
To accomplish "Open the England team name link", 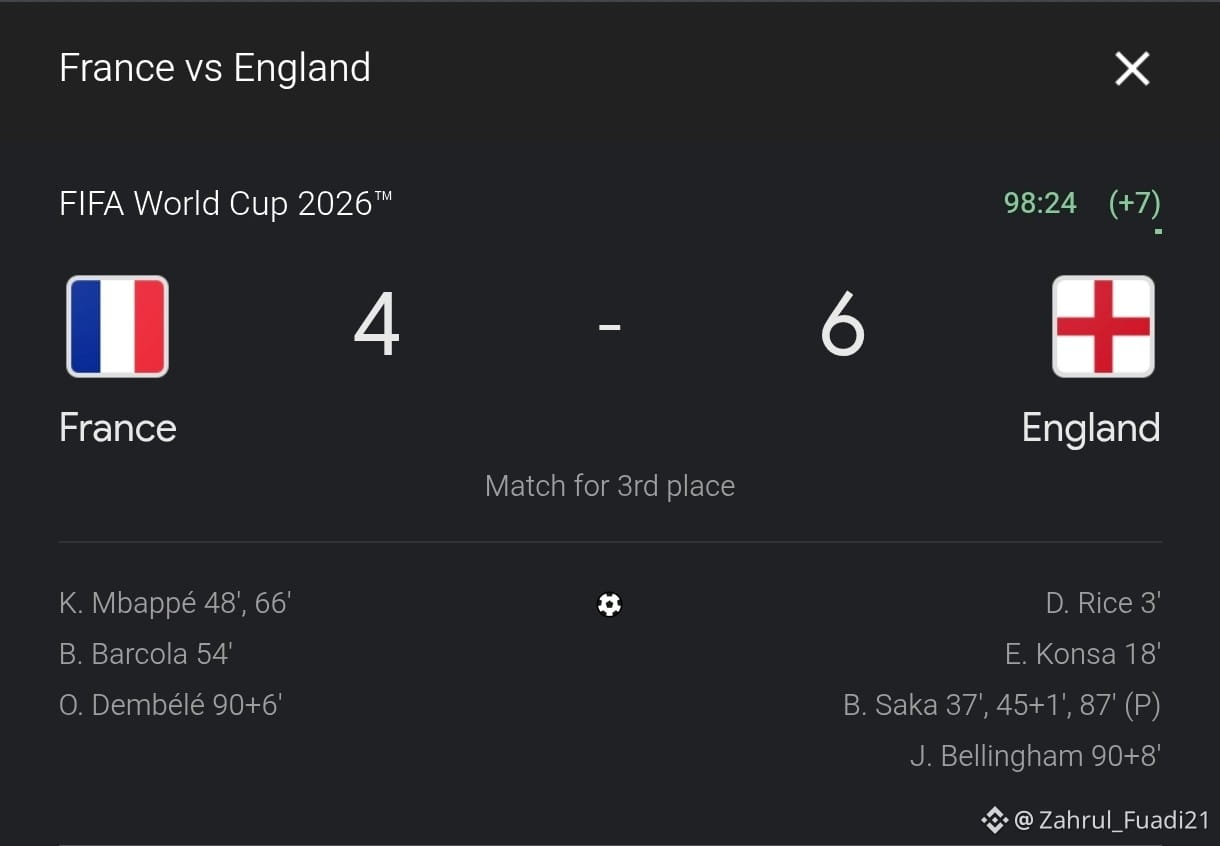I will click(1091, 428).
